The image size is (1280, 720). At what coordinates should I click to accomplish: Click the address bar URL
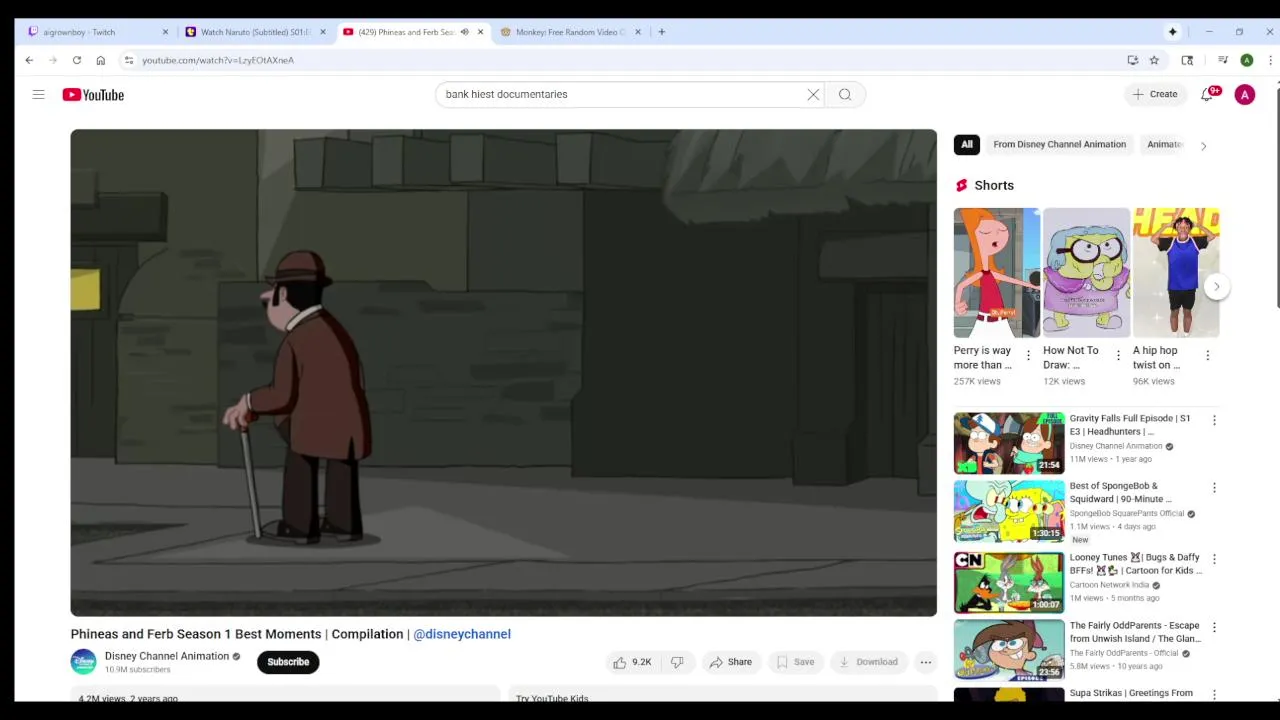pyautogui.click(x=218, y=60)
